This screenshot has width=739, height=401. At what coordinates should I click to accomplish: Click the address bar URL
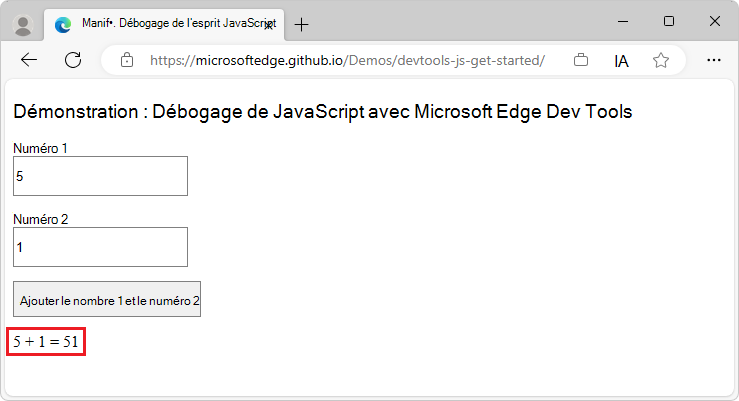pyautogui.click(x=347, y=60)
